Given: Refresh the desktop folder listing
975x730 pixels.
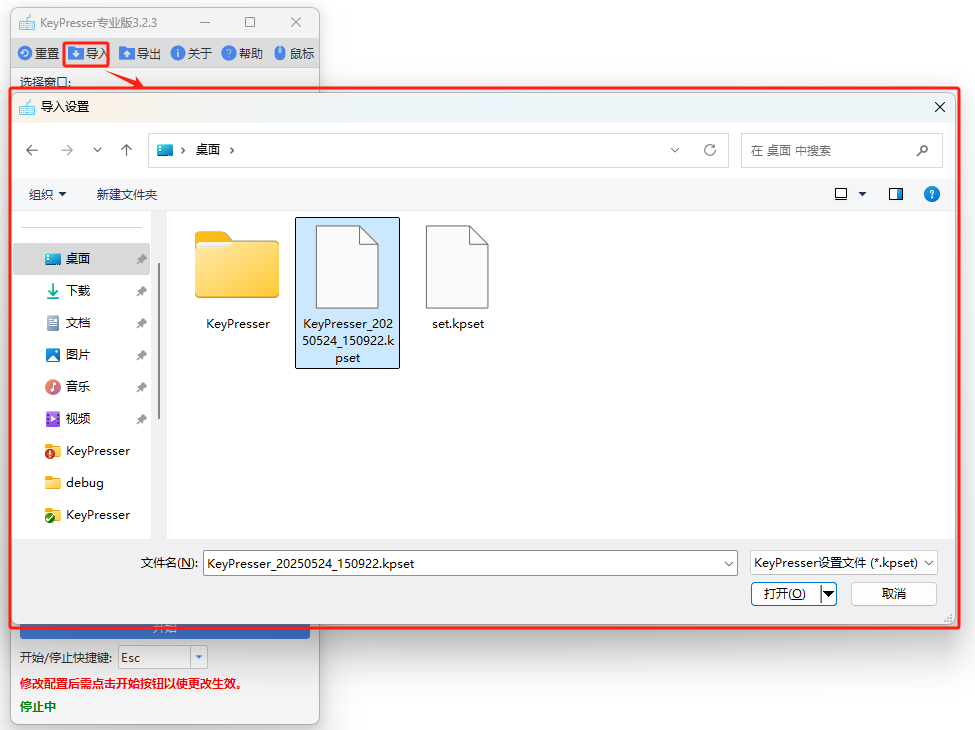Looking at the screenshot, I should 709,150.
